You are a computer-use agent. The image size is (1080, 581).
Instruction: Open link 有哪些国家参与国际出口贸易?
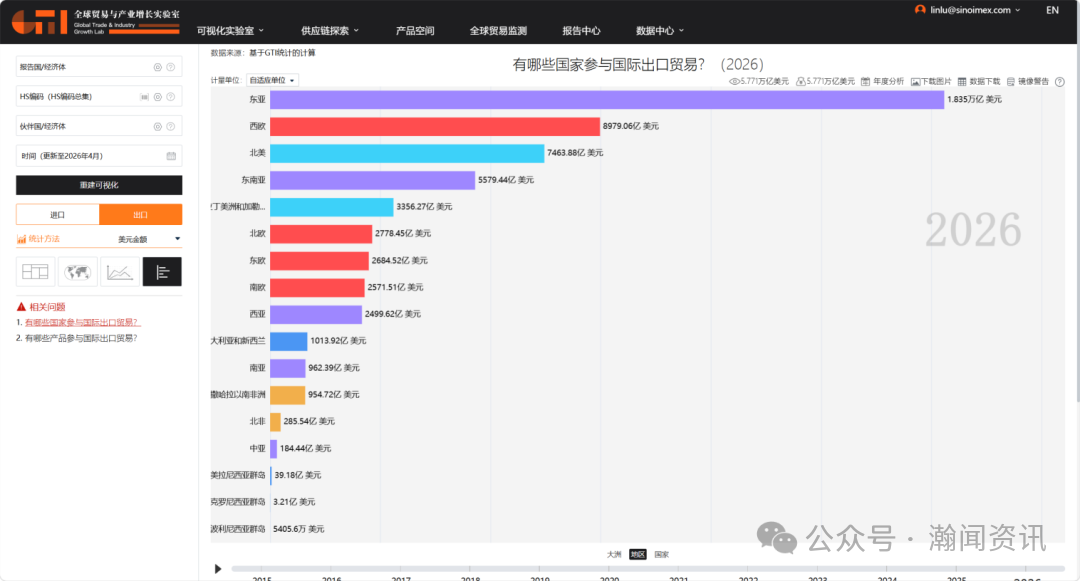[x=83, y=322]
